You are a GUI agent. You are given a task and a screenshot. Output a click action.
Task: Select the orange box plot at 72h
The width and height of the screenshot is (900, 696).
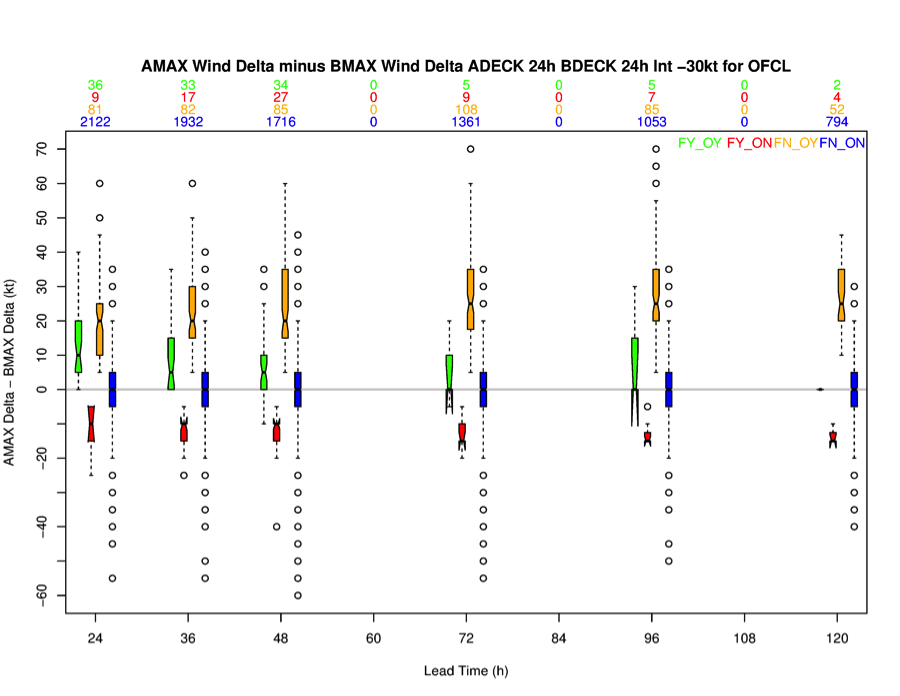(470, 299)
